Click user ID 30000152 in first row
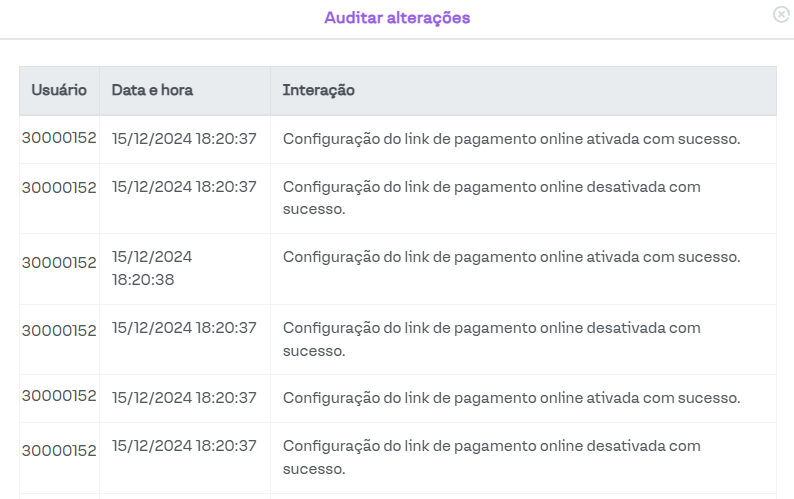The image size is (794, 499). (x=59, y=138)
